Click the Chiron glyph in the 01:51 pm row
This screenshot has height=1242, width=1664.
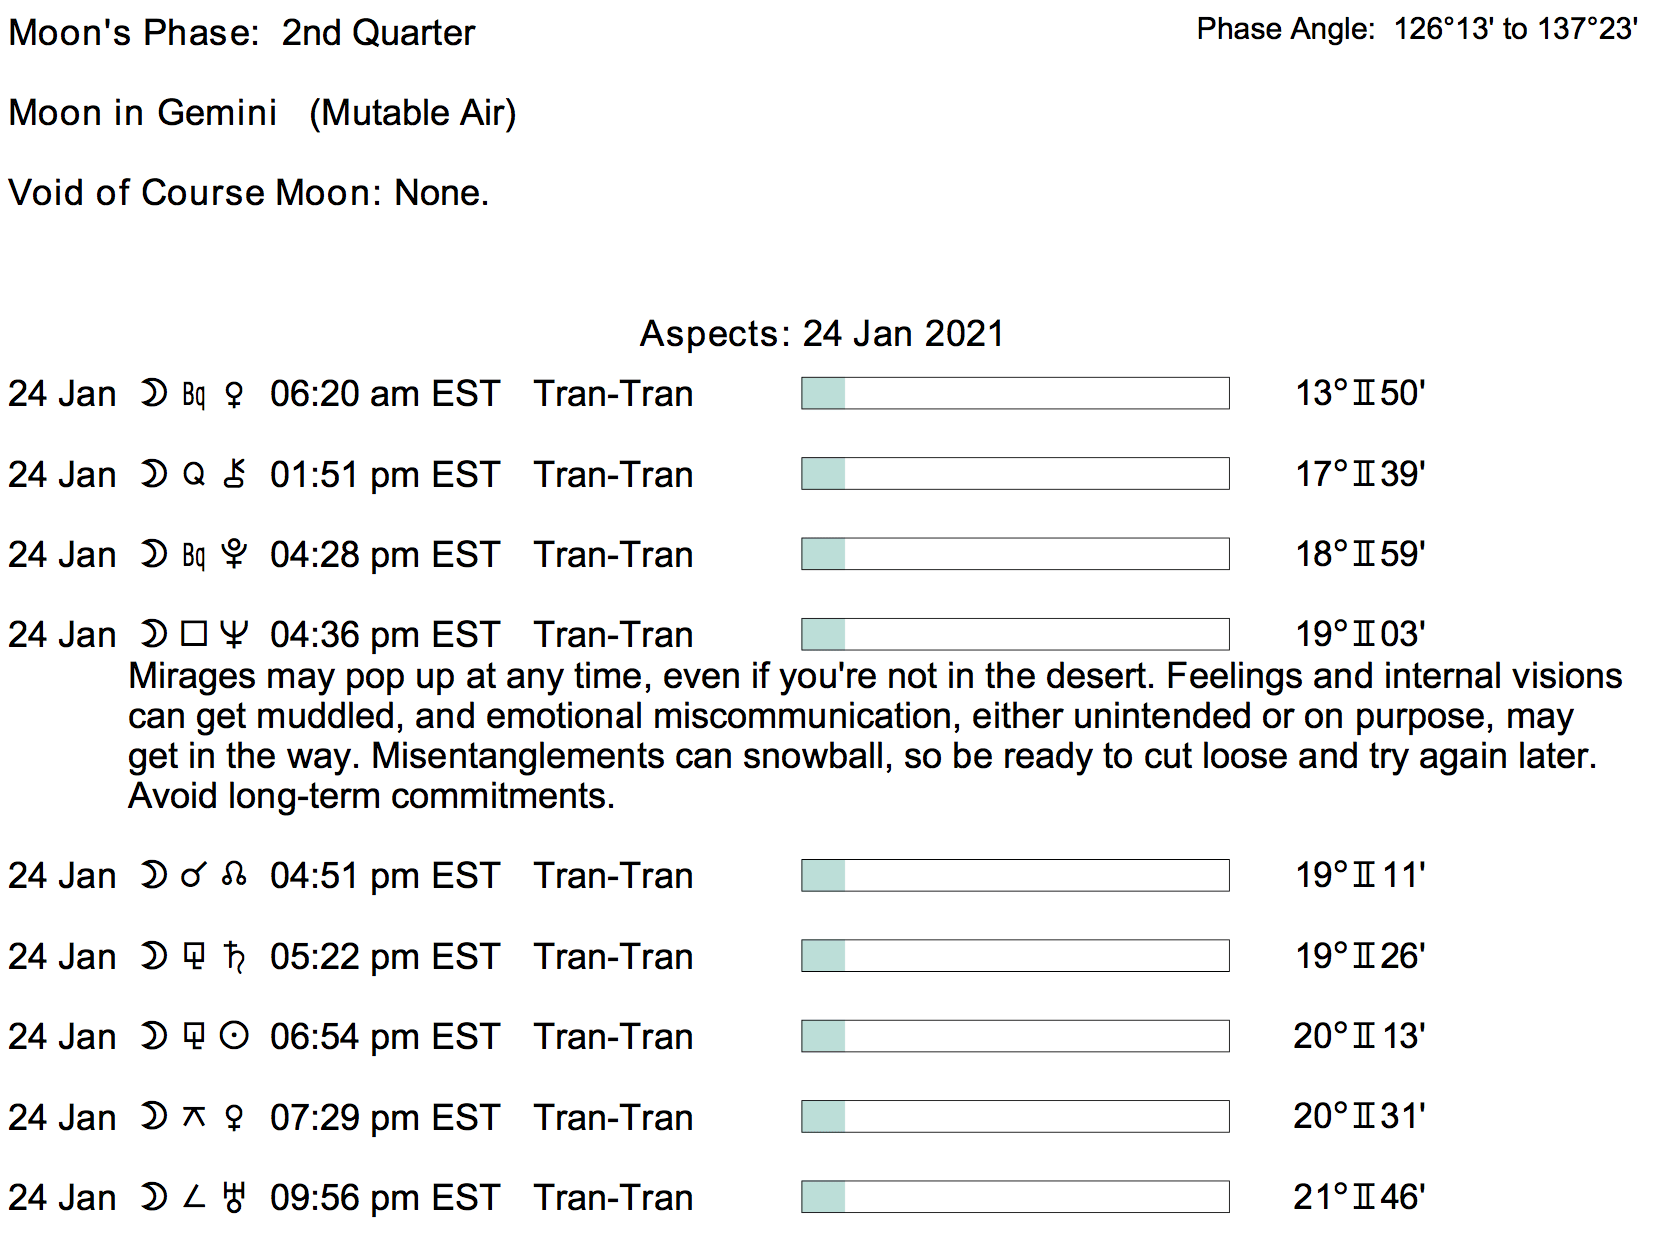tap(234, 475)
